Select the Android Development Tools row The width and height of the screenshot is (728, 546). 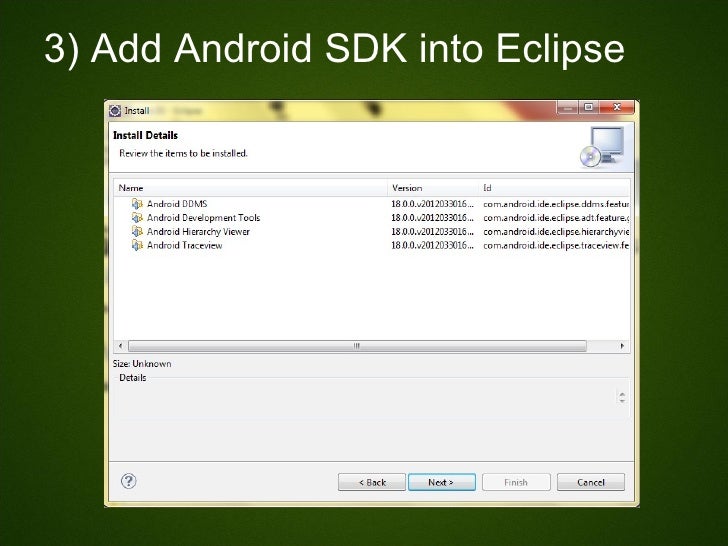[372, 217]
